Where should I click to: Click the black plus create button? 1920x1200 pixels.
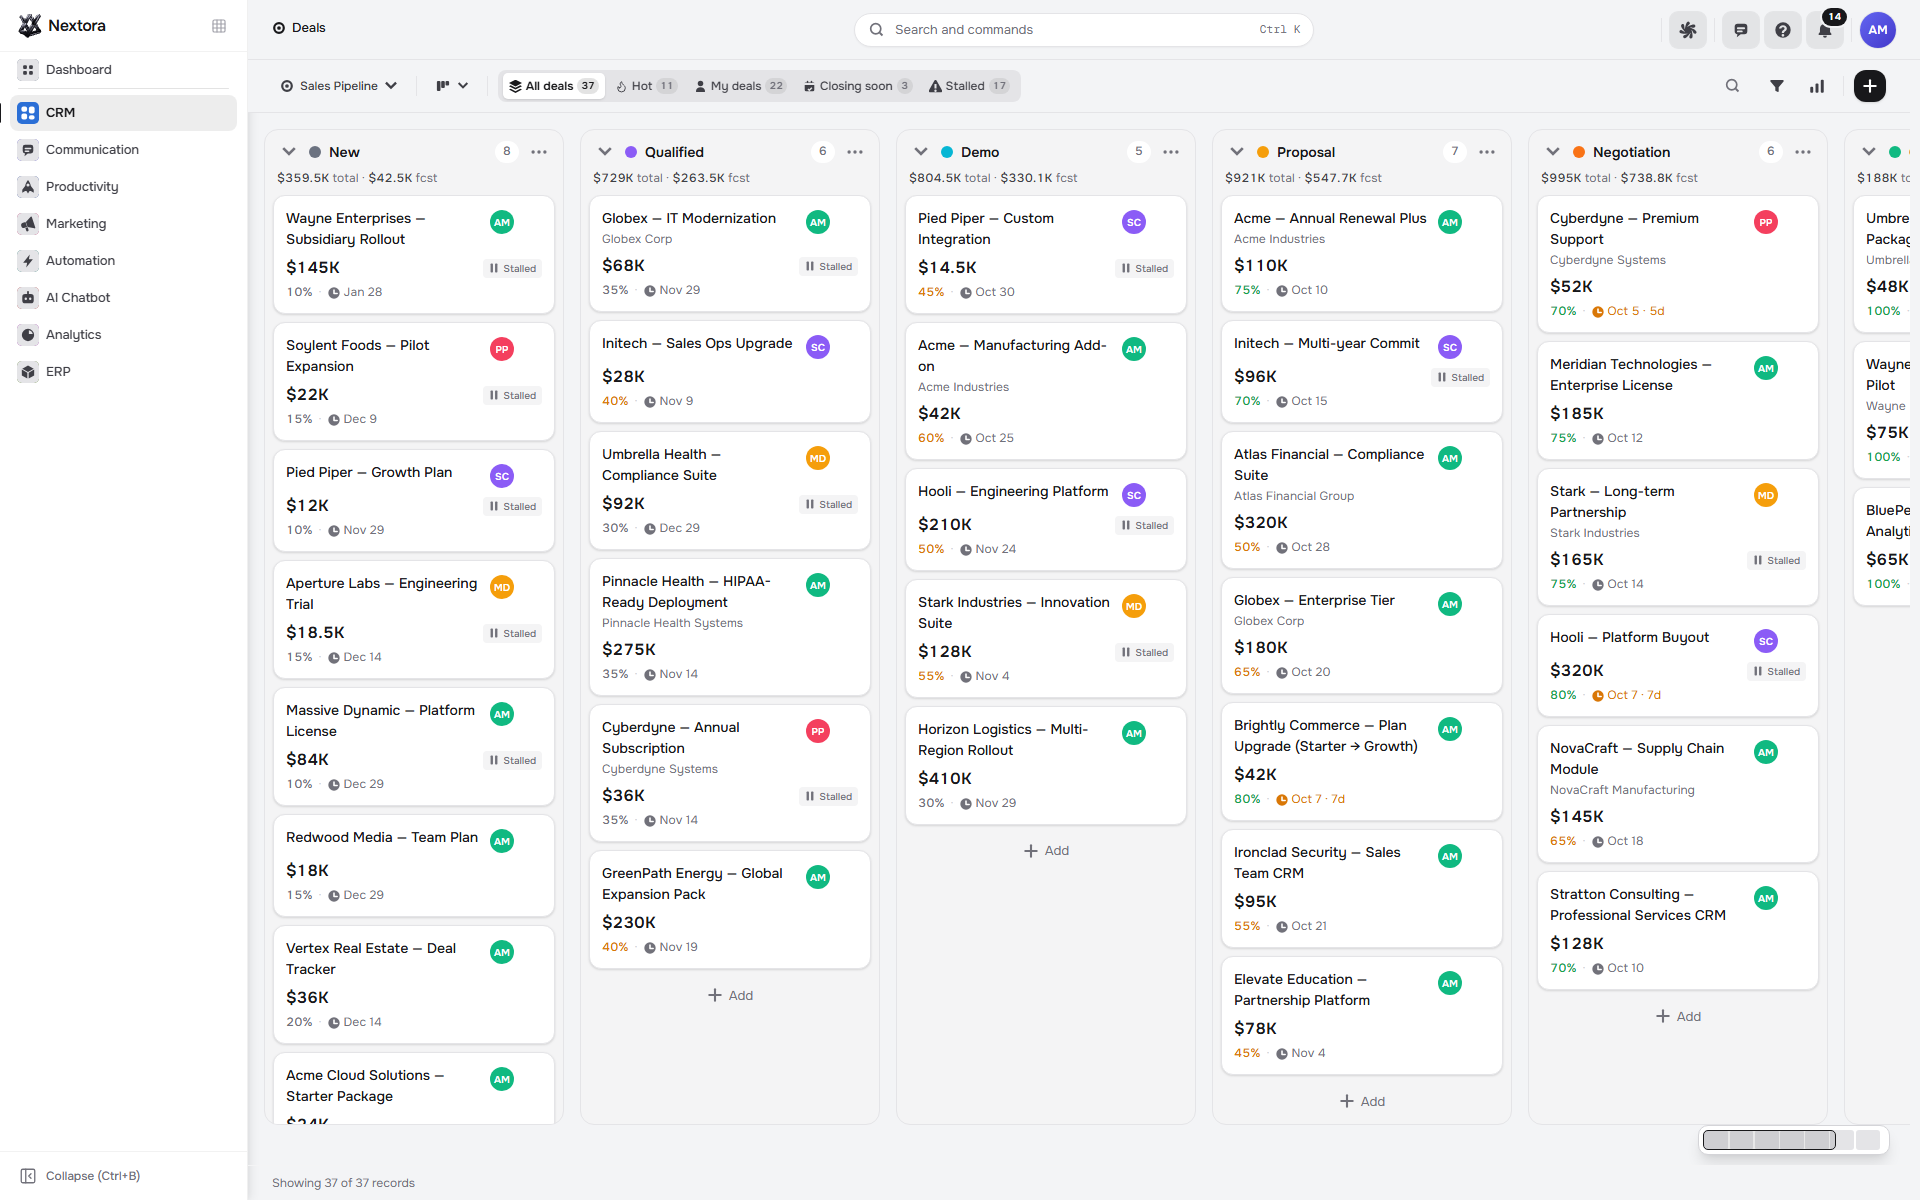click(x=1870, y=86)
